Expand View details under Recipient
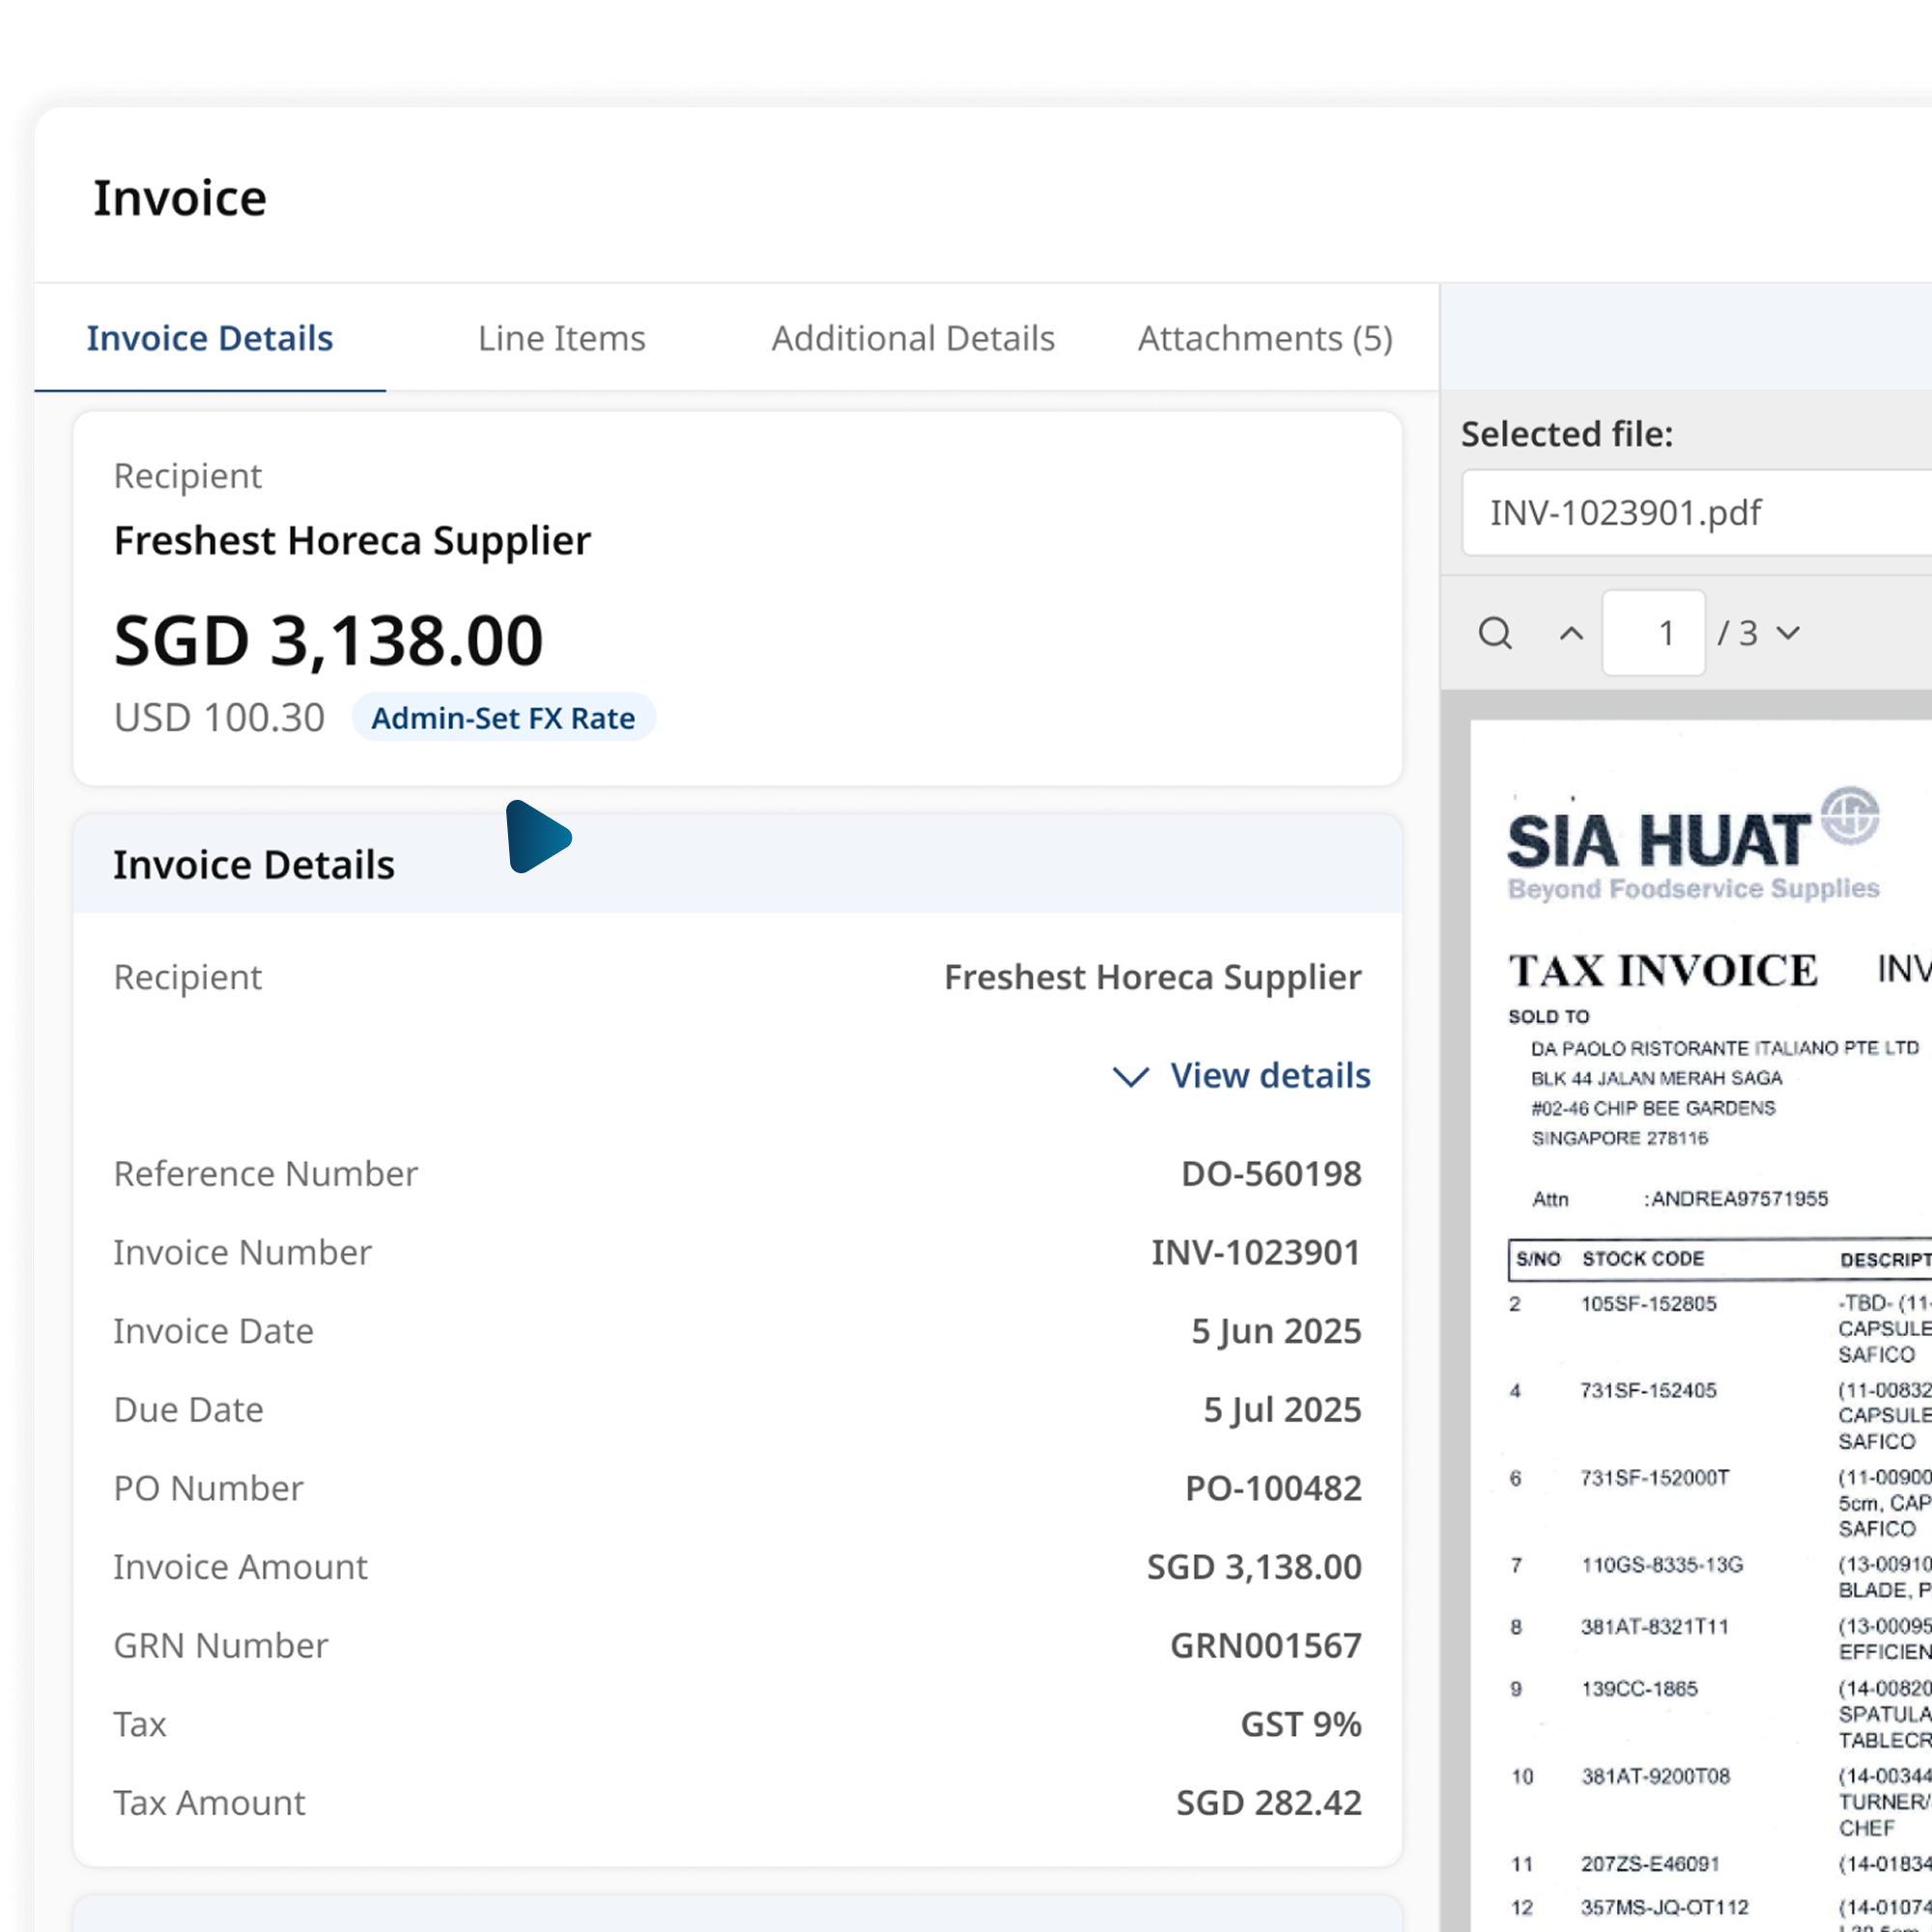1932x1932 pixels. click(x=1242, y=1075)
